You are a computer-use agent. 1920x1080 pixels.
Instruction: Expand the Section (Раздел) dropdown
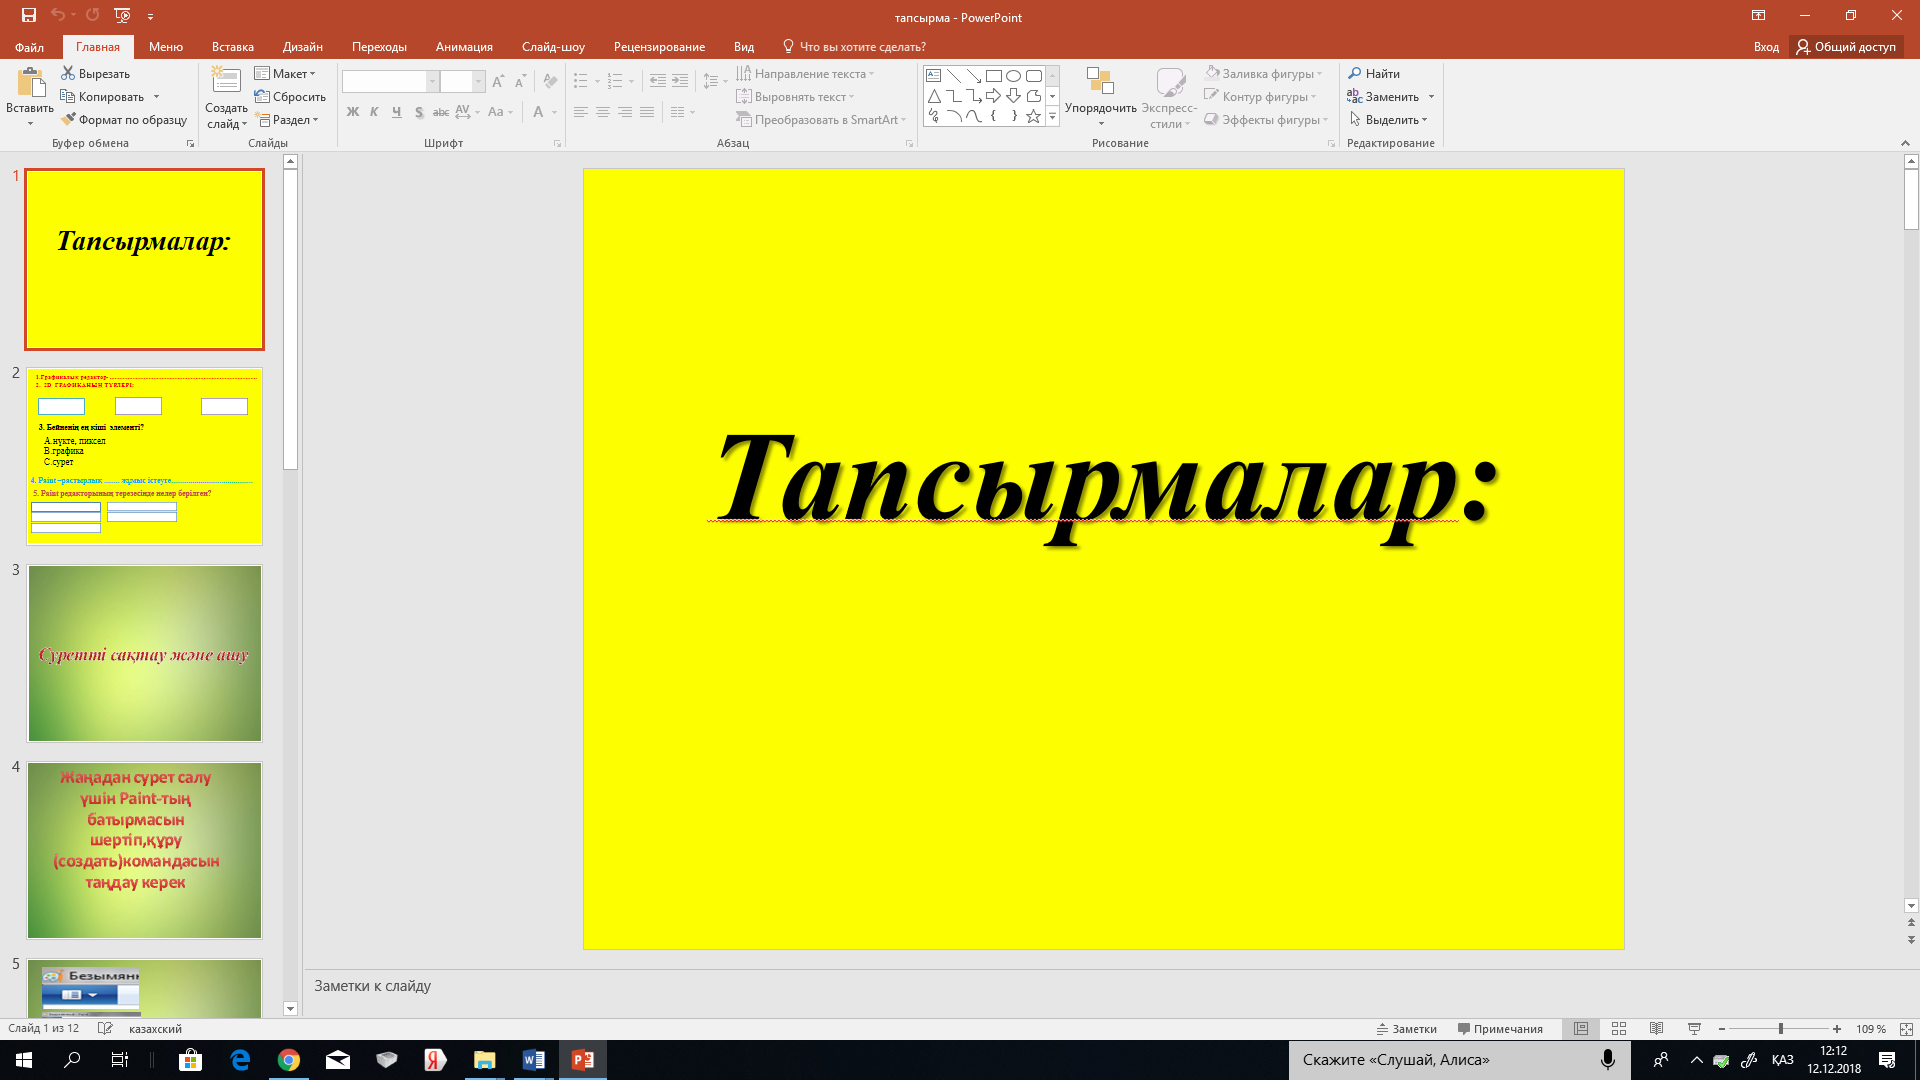(x=288, y=120)
